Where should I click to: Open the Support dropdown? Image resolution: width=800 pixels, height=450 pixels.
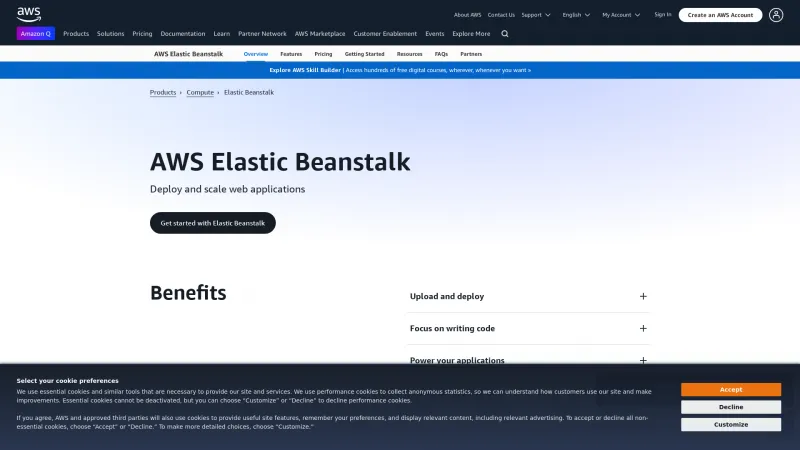(536, 15)
